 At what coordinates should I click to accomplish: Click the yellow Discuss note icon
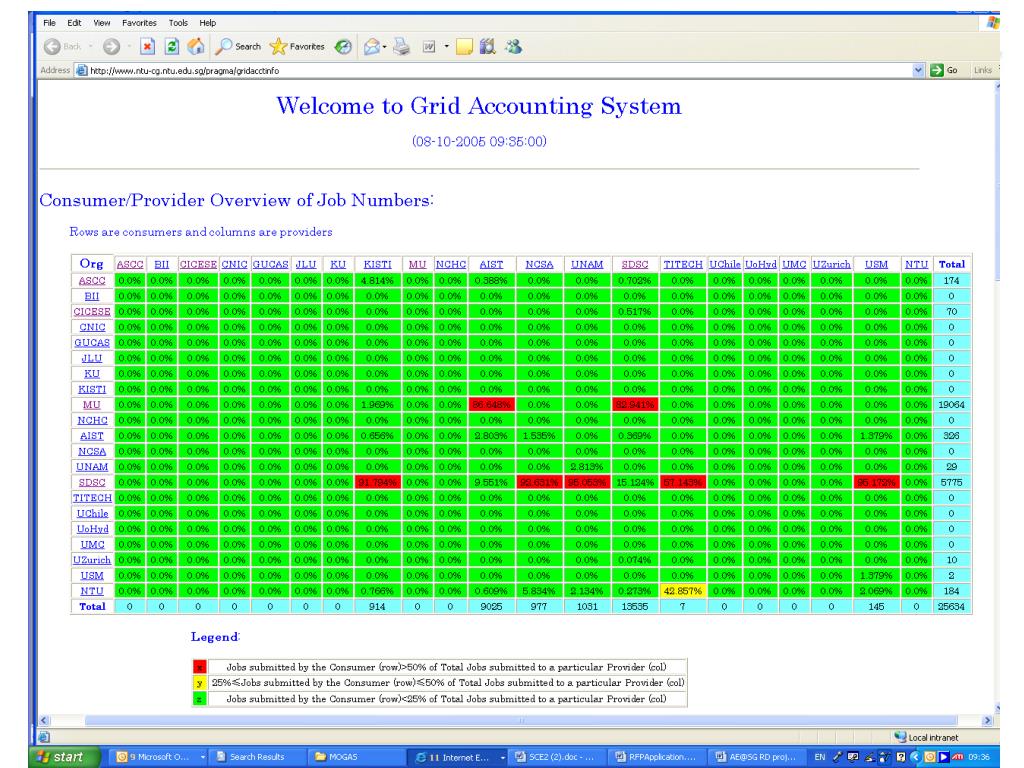coord(464,46)
